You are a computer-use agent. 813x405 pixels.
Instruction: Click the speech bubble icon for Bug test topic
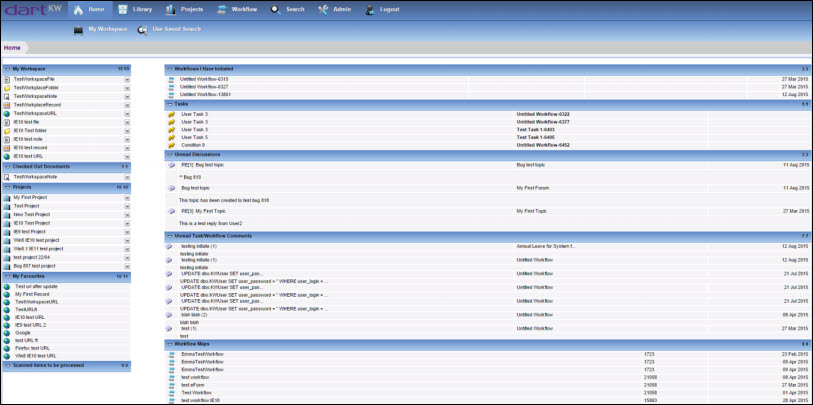point(172,188)
